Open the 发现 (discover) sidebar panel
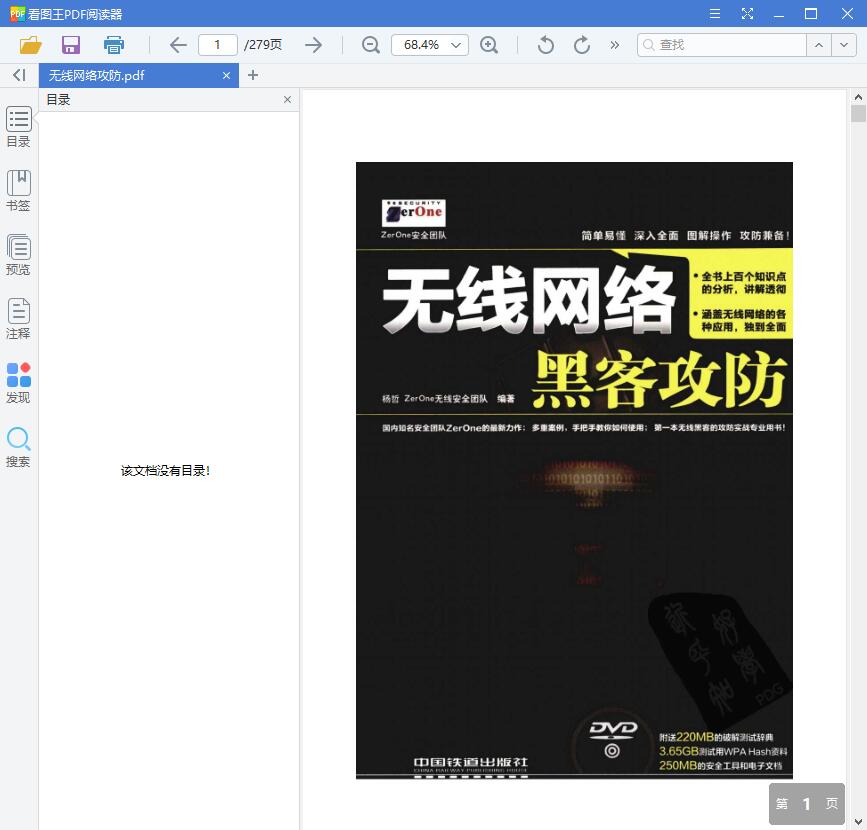The width and height of the screenshot is (867, 830). (19, 383)
